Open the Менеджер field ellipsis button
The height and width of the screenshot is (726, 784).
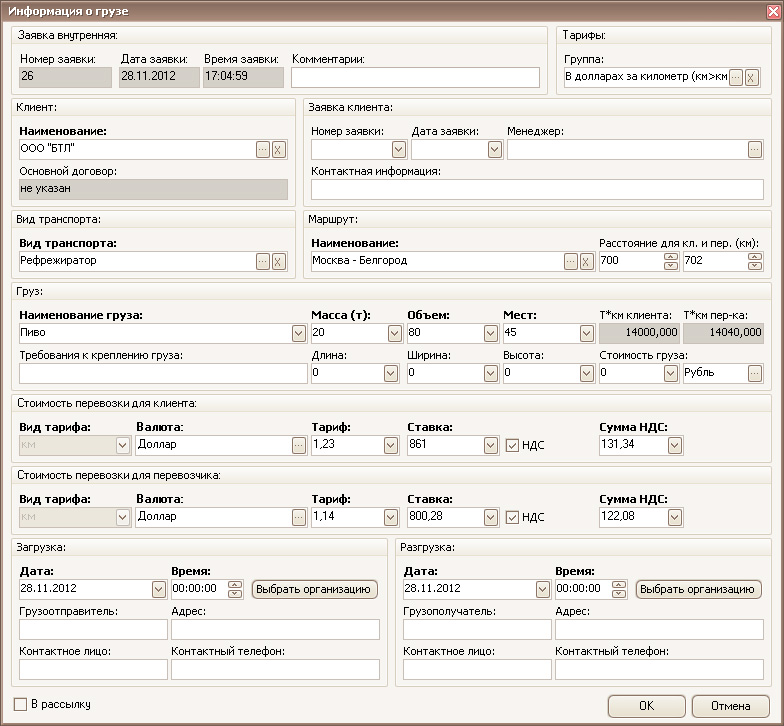755,149
